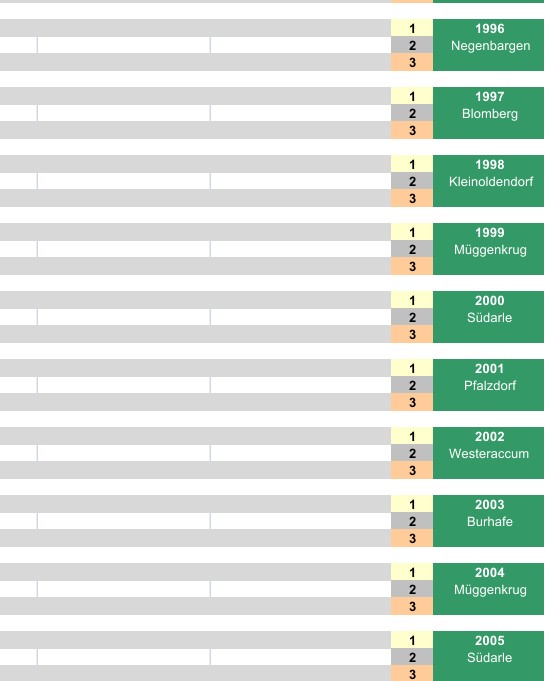Click rank 1 cell beside 1999 Müggenkrug

coord(412,232)
